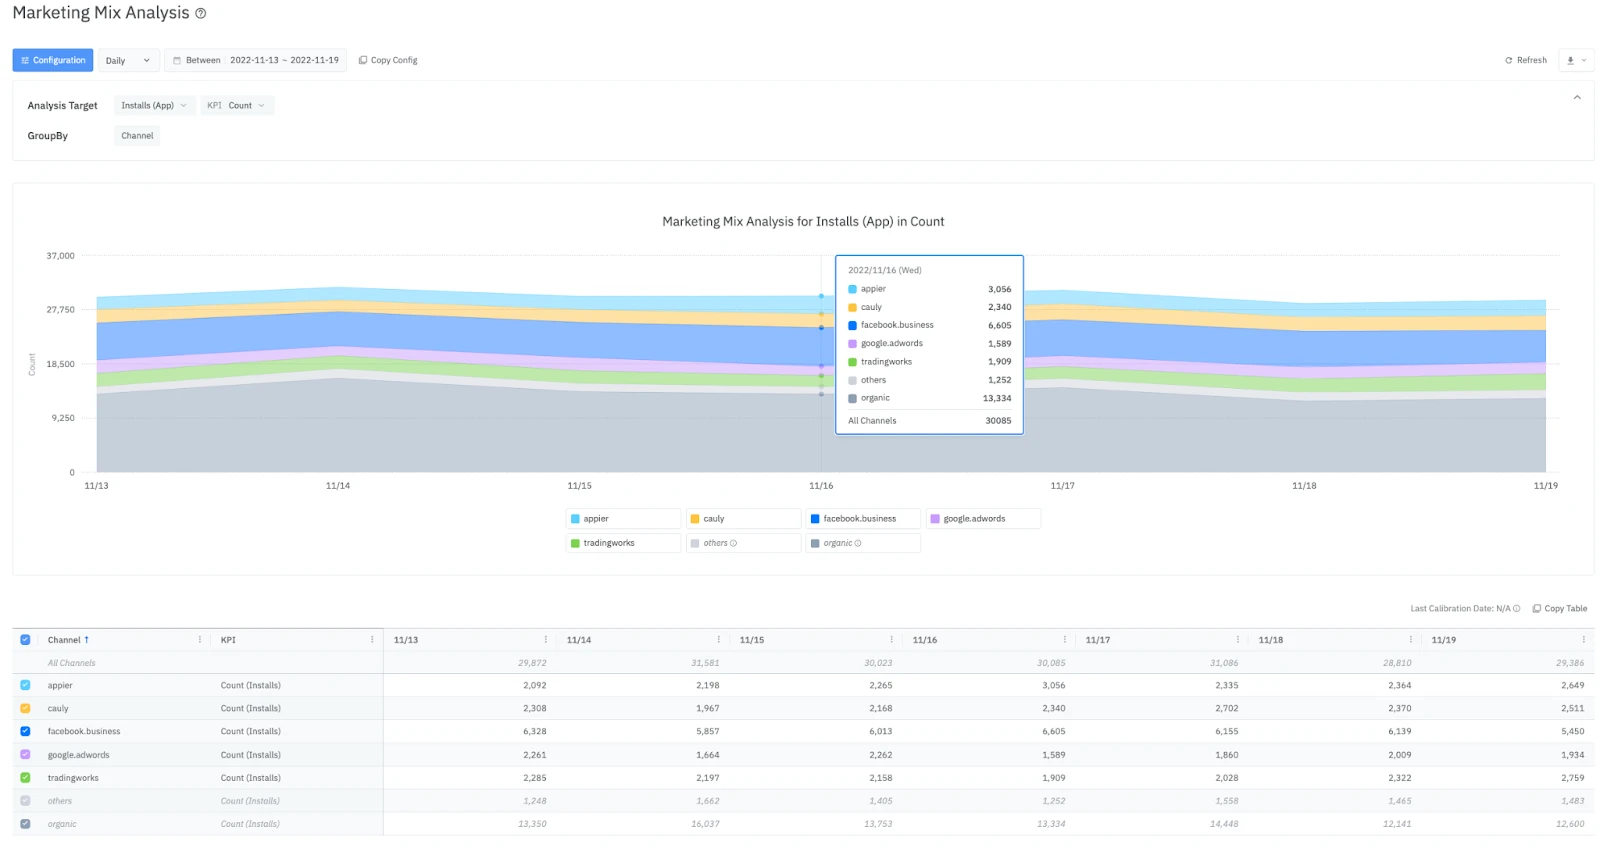Image resolution: width=1600 pixels, height=848 pixels.
Task: Open the KPI column options menu icon
Action: (372, 640)
